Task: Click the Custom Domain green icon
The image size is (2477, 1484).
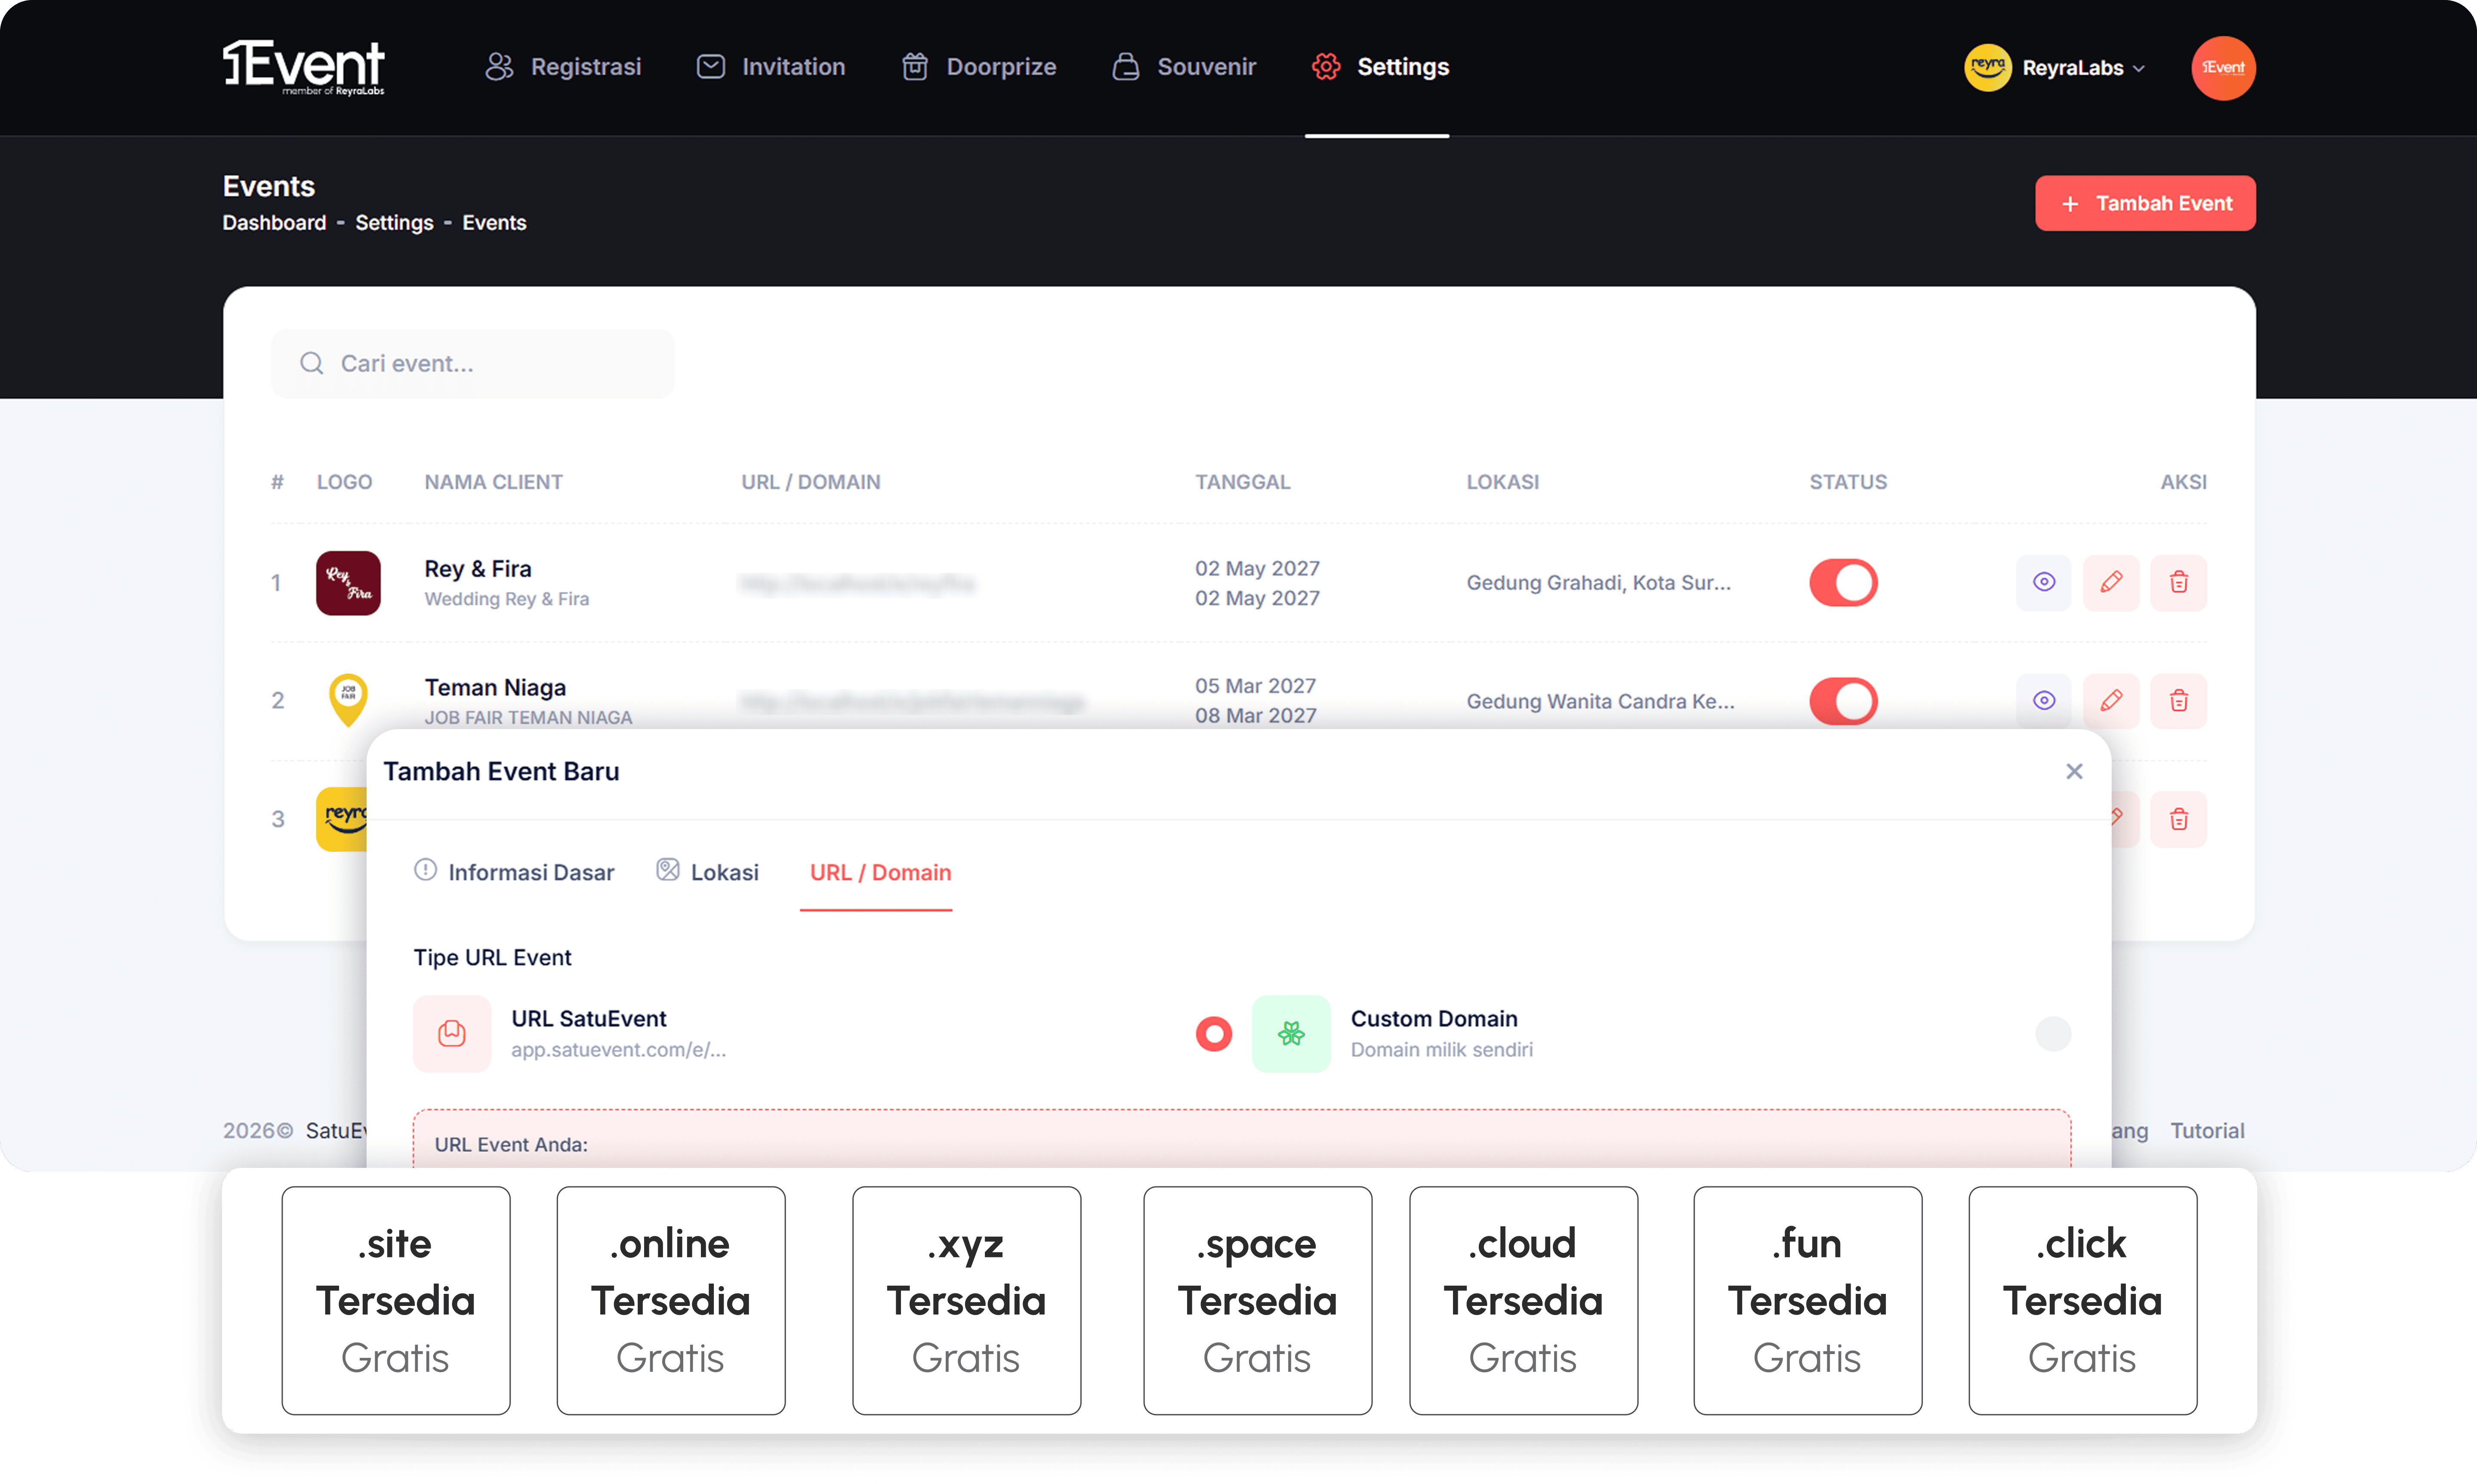Action: pyautogui.click(x=1291, y=1034)
